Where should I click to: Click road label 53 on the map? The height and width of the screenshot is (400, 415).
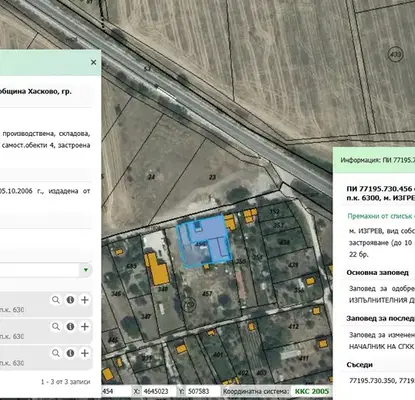coord(147,69)
